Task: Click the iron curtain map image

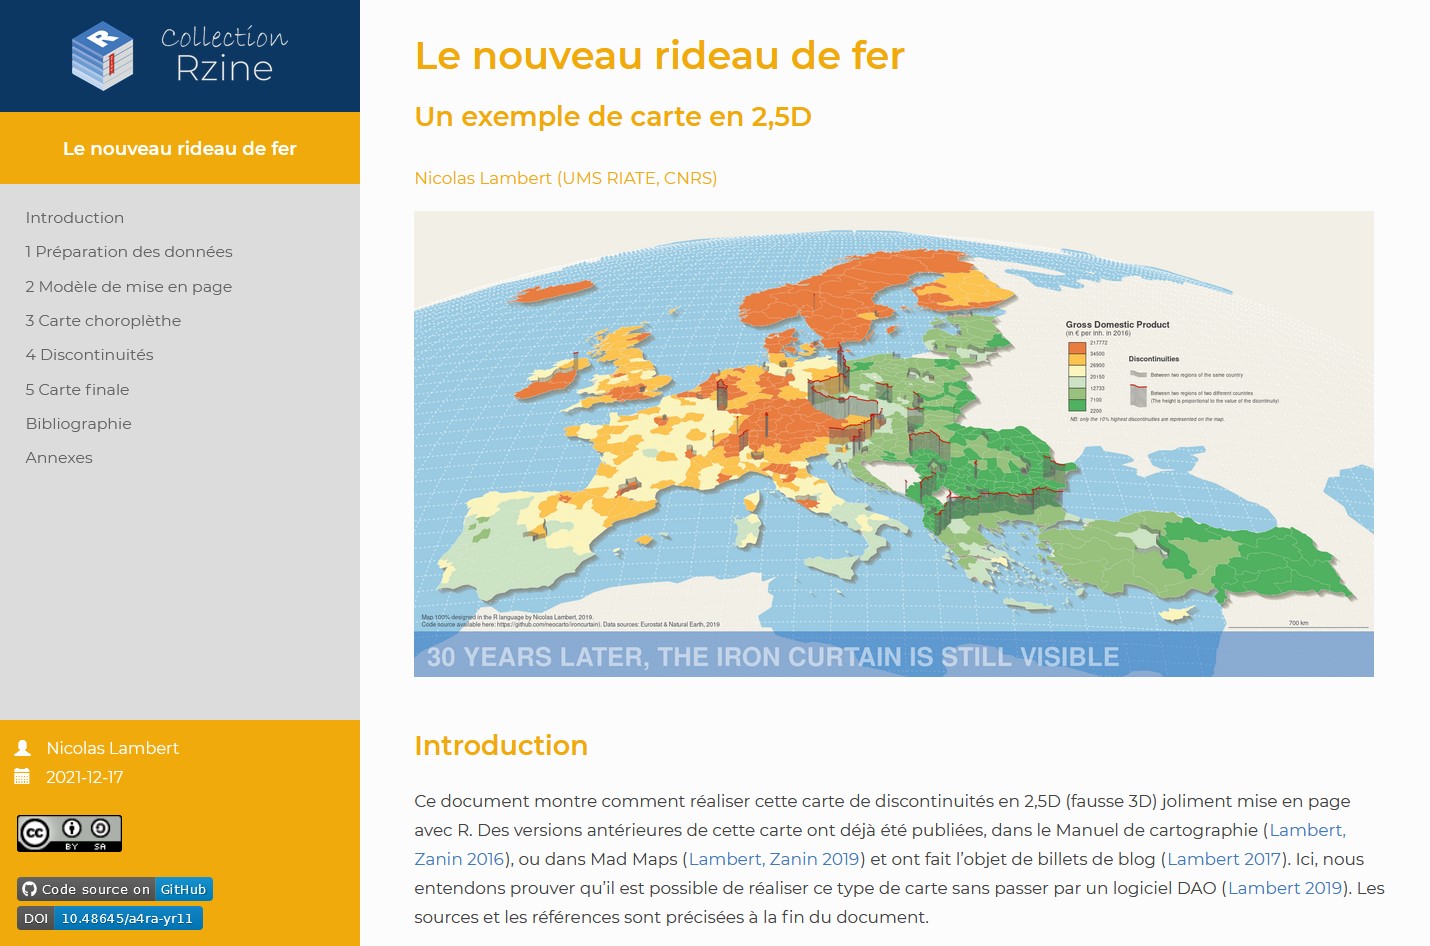Action: [x=893, y=443]
